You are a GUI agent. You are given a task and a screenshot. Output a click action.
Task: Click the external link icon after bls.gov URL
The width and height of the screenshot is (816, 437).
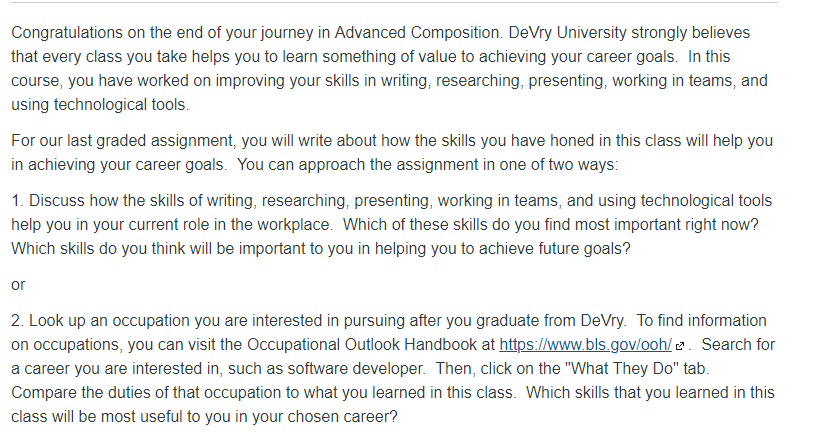pos(679,346)
